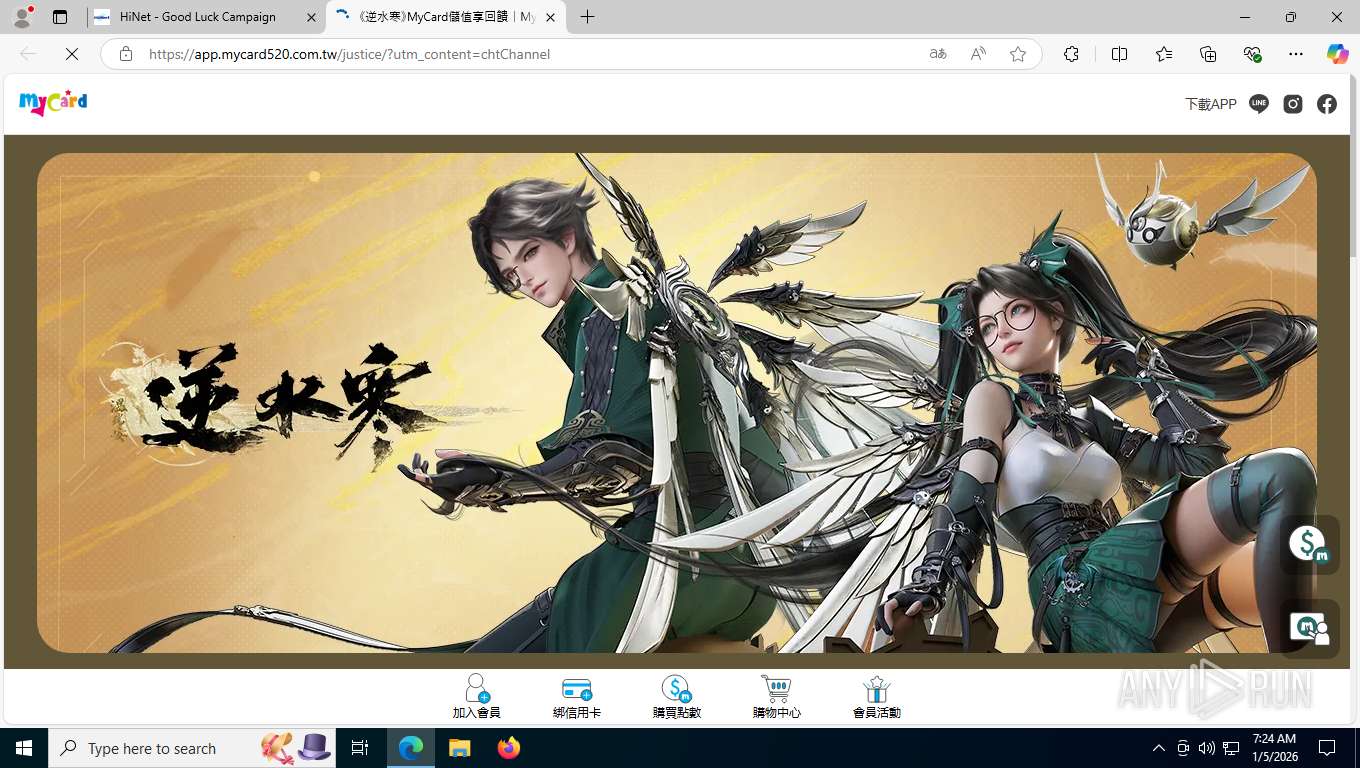Screen dimensions: 1360x768
Task: Open Edge from the taskbar
Action: [x=411, y=748]
